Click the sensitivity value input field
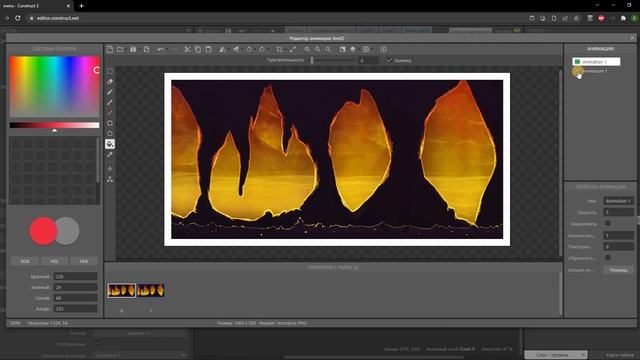The height and width of the screenshot is (360, 640). click(x=368, y=60)
